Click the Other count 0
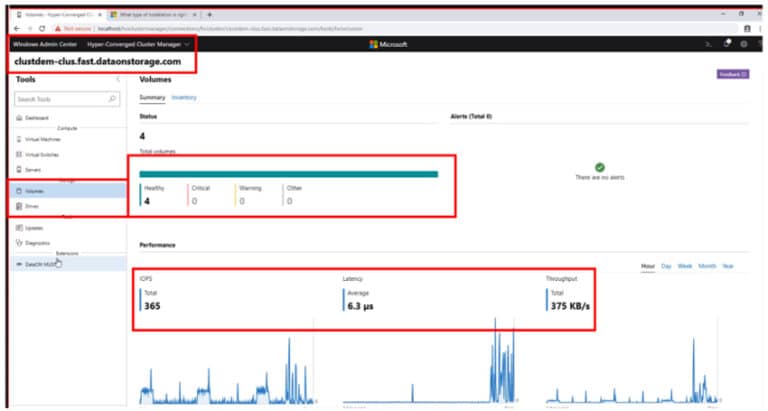The height and width of the screenshot is (411, 768). pyautogui.click(x=289, y=201)
